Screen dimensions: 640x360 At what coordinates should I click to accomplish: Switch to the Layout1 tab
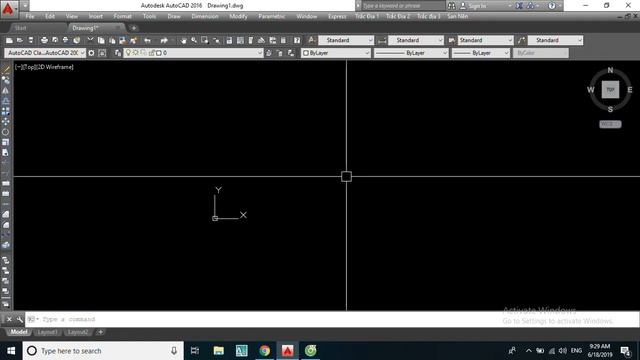(x=47, y=332)
